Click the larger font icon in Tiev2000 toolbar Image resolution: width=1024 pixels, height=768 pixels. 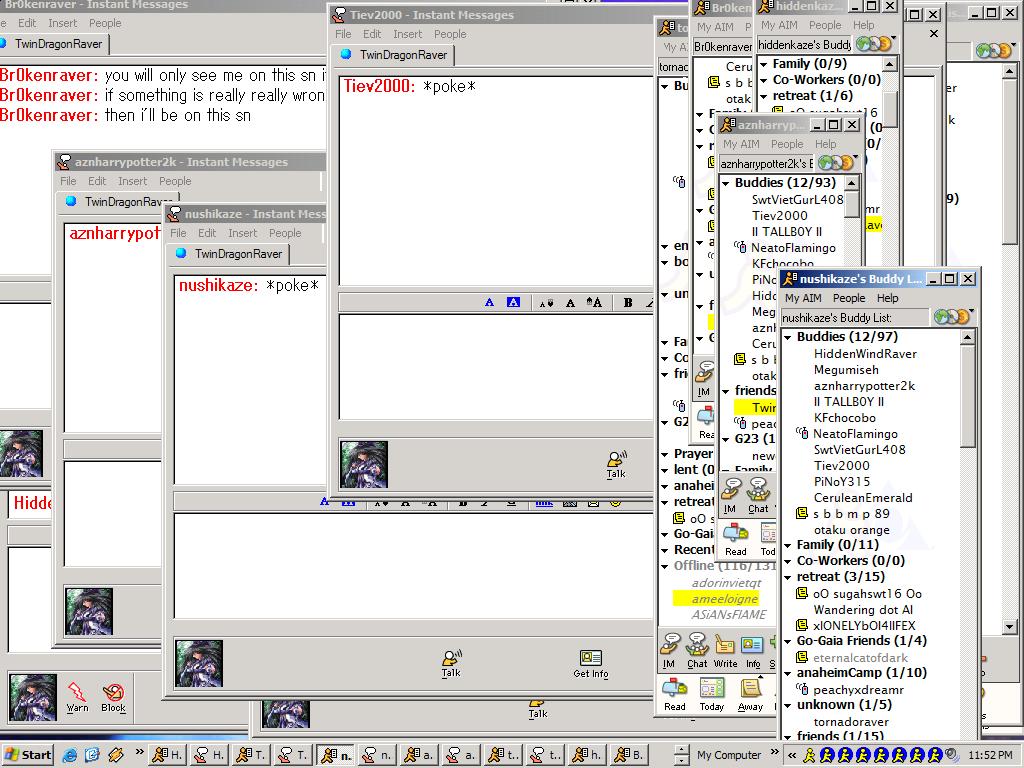tap(594, 302)
